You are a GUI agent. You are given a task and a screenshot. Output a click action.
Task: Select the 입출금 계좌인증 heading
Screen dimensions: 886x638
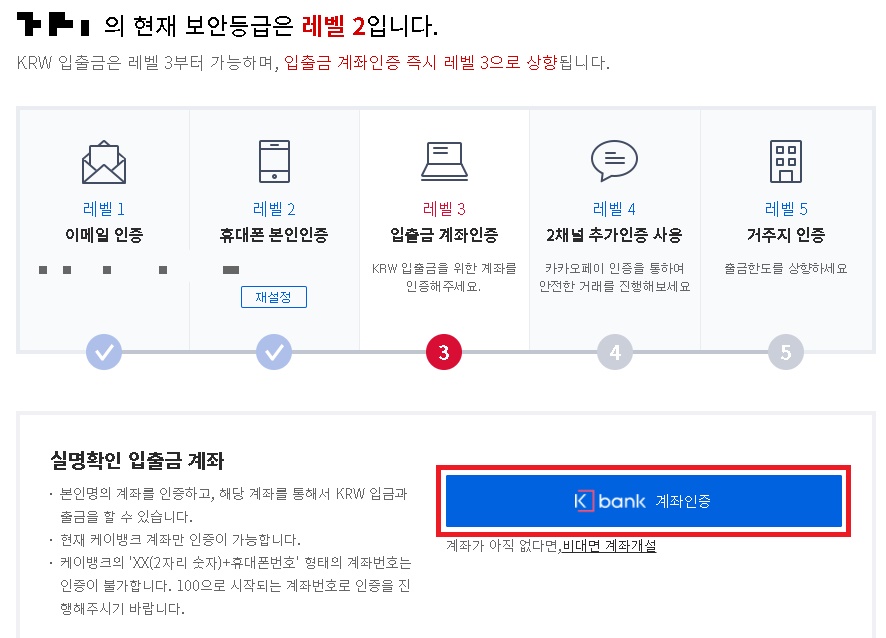(444, 235)
